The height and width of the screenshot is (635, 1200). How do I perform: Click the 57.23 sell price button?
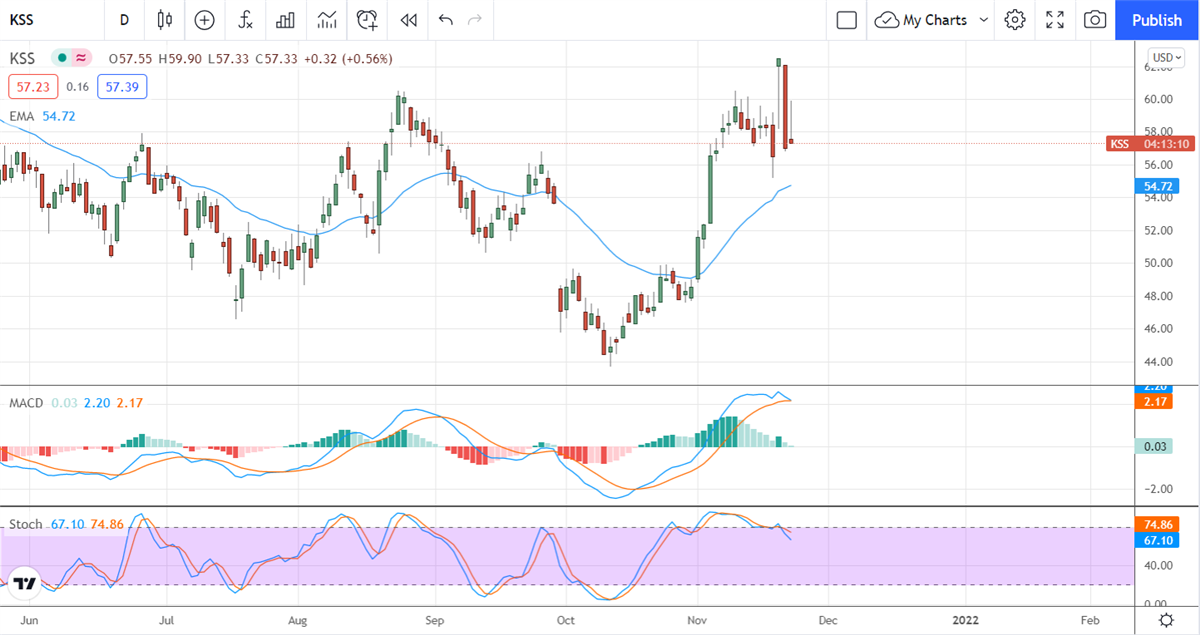[x=33, y=87]
